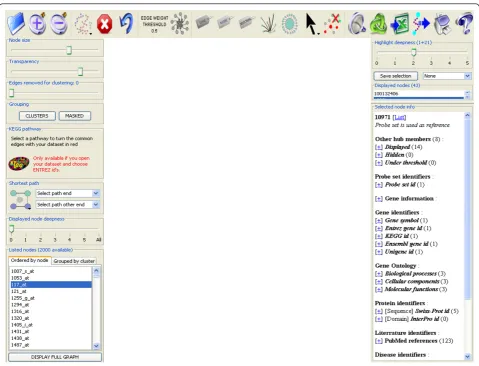Image resolution: width=479 pixels, height=366 pixels.
Task: Expand the InterPro id (0) entry
Action: coord(379,319)
